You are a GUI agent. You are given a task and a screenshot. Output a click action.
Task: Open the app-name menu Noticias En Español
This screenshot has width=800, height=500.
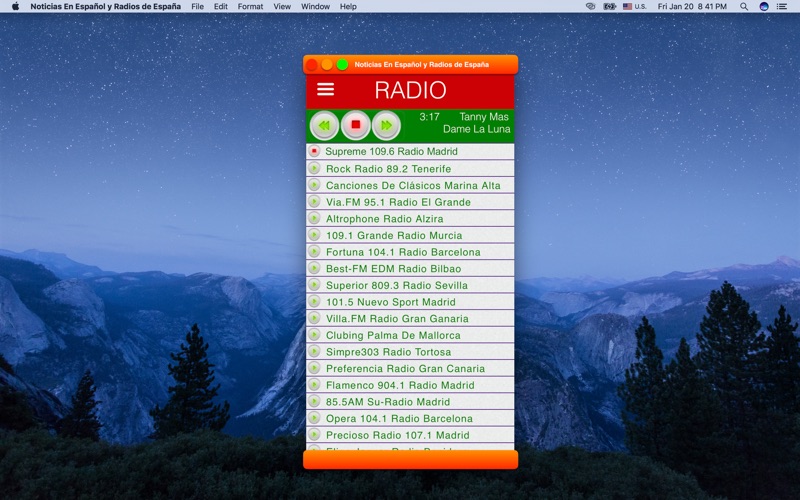point(106,7)
